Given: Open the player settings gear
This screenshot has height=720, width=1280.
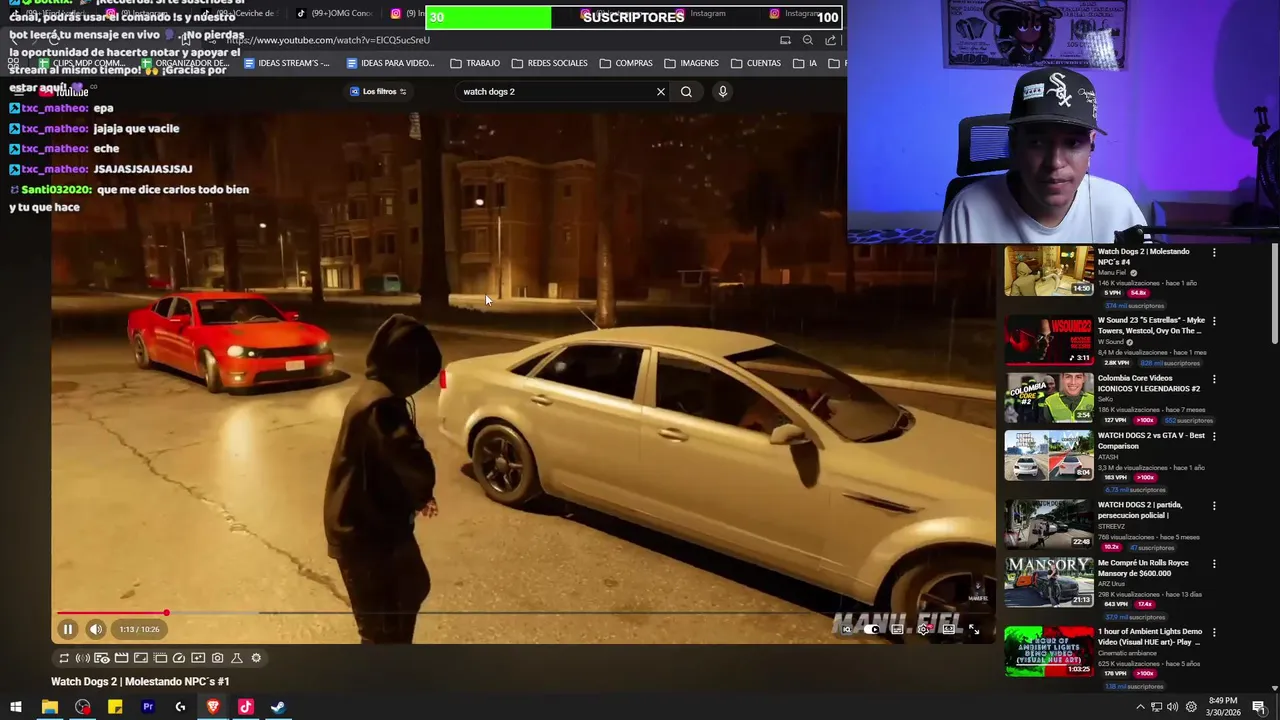Looking at the screenshot, I should coord(924,629).
